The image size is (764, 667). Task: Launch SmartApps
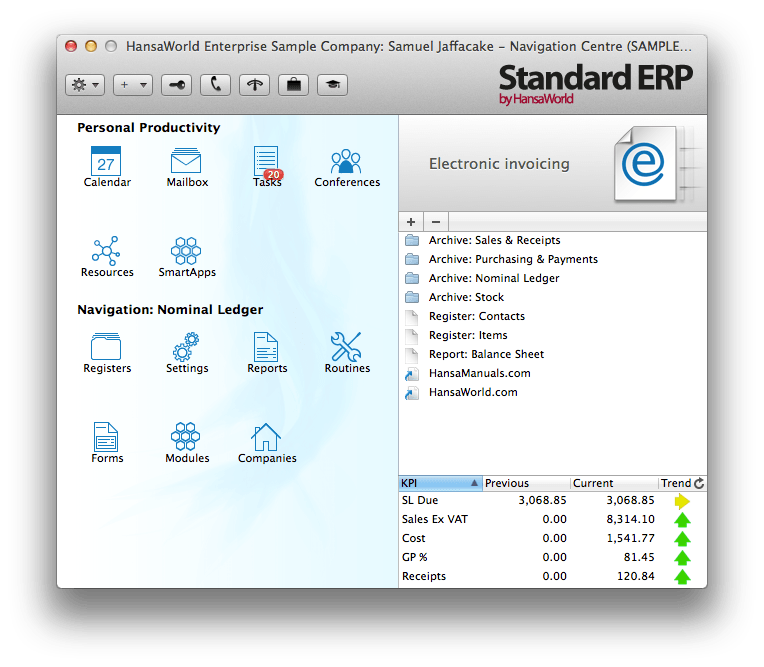pyautogui.click(x=187, y=257)
